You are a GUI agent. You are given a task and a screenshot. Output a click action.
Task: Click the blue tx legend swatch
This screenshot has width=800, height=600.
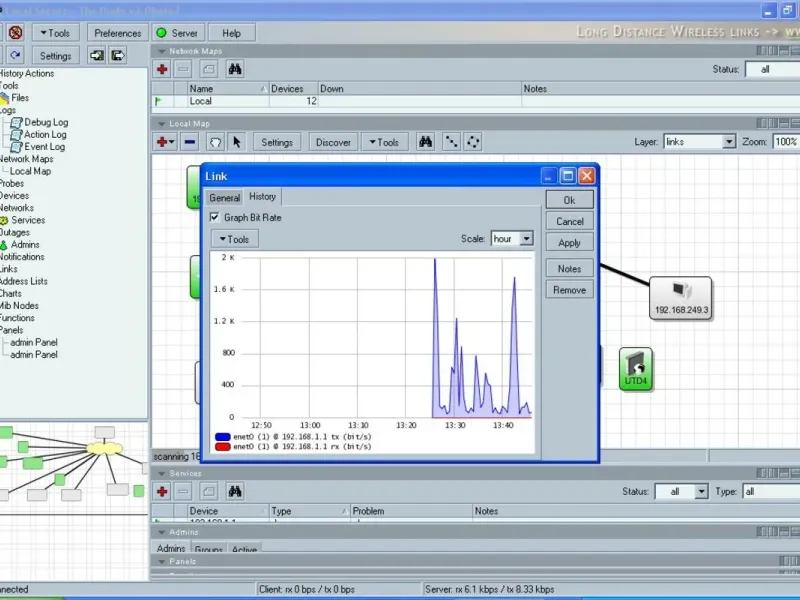(223, 437)
